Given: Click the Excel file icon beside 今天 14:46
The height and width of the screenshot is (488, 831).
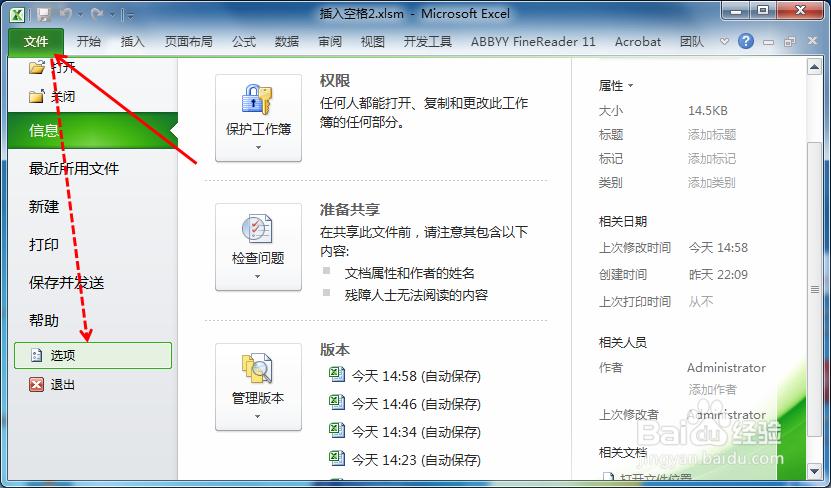Looking at the screenshot, I should pos(337,402).
